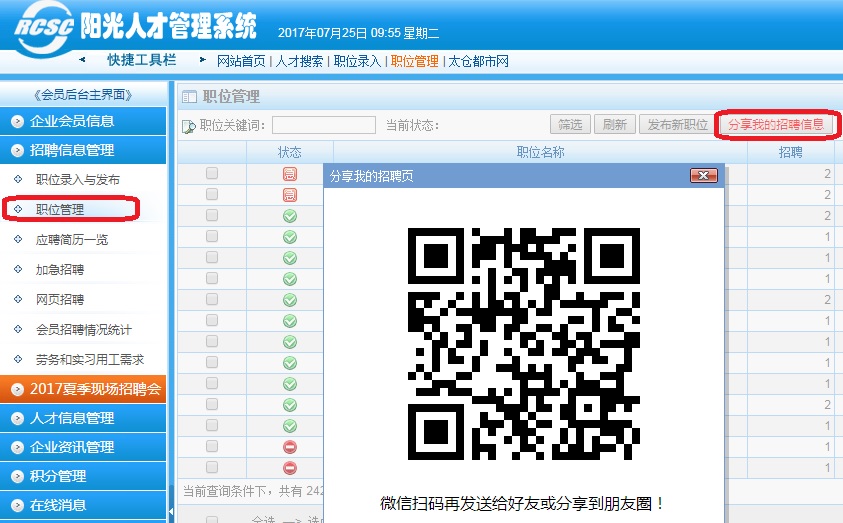The width and height of the screenshot is (843, 523).
Task: Check the checkbox in the last visible row
Action: [x=212, y=467]
